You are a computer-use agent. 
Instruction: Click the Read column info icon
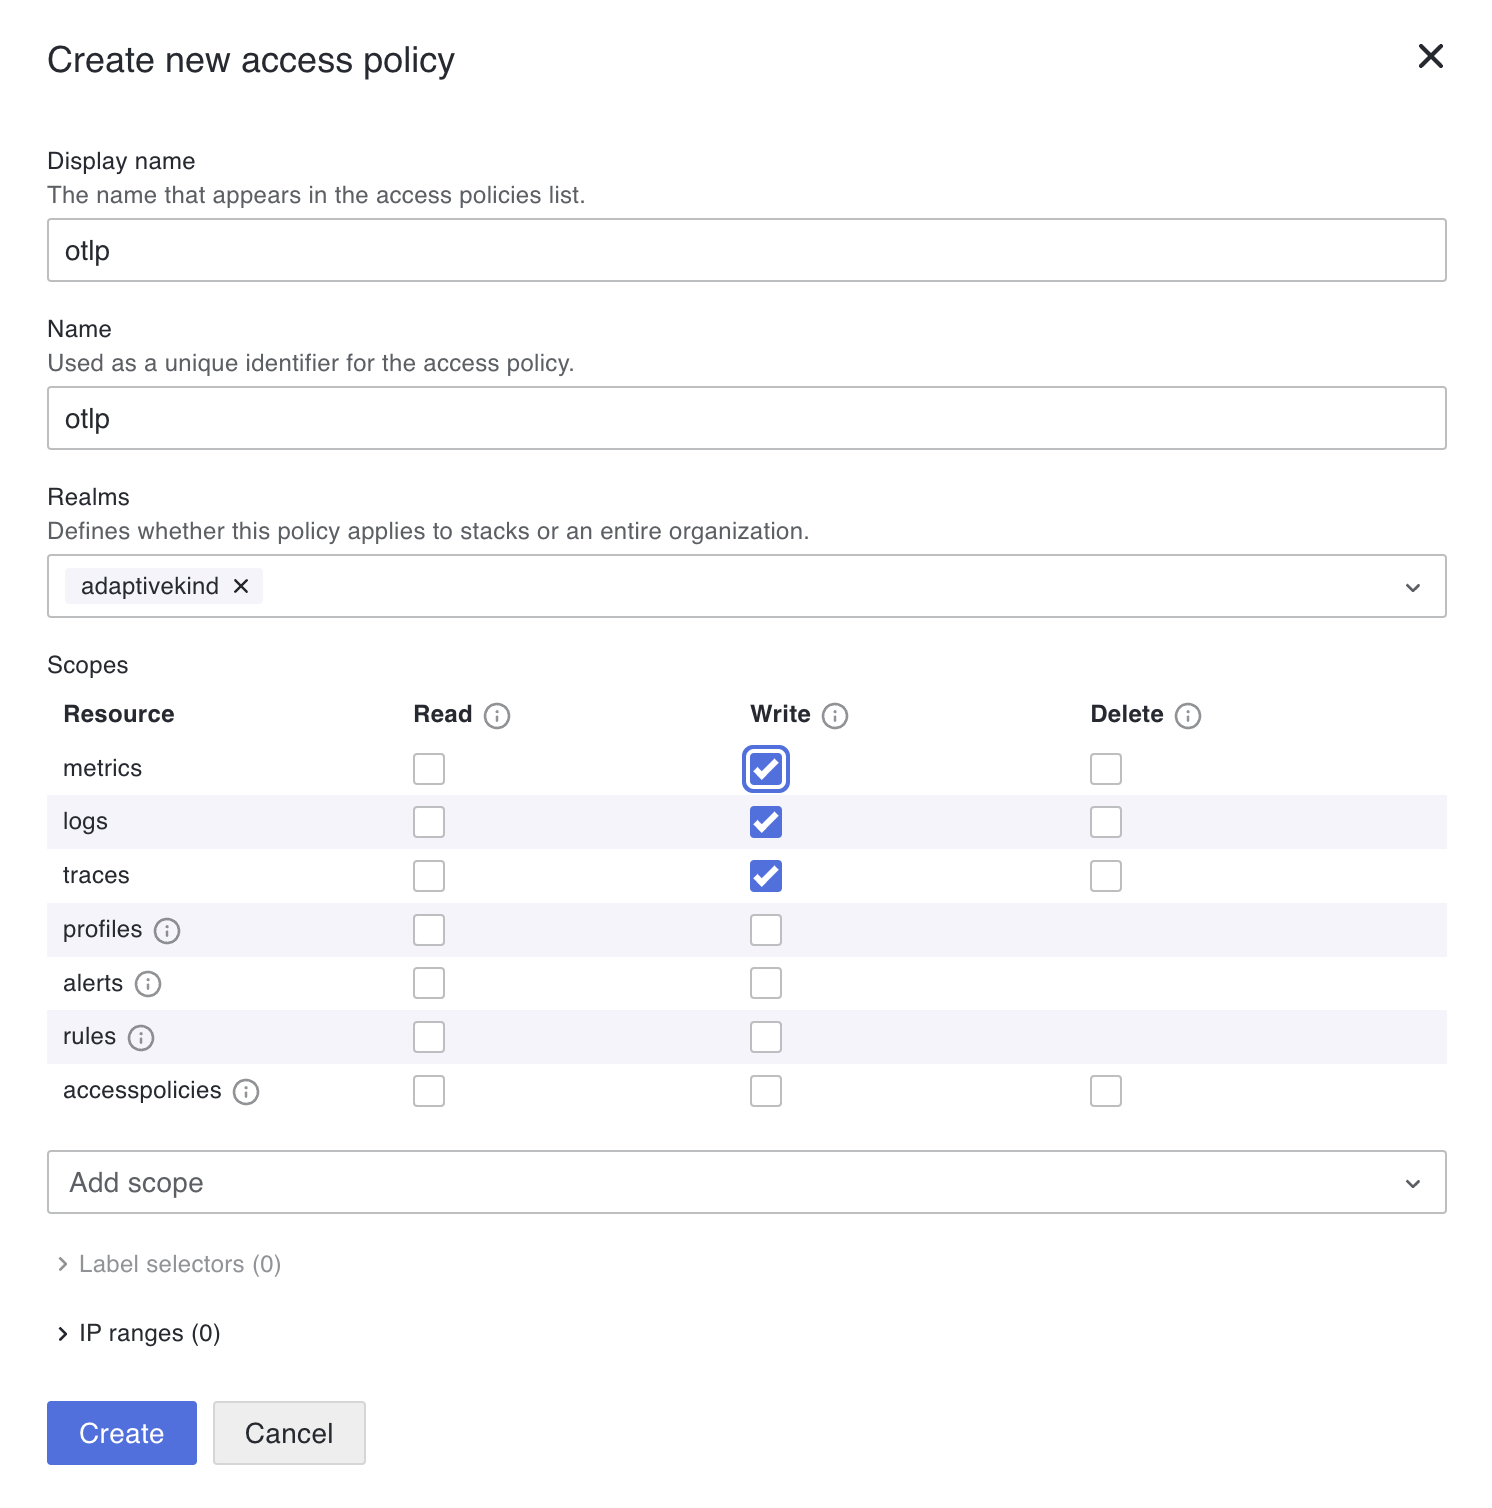pos(497,716)
